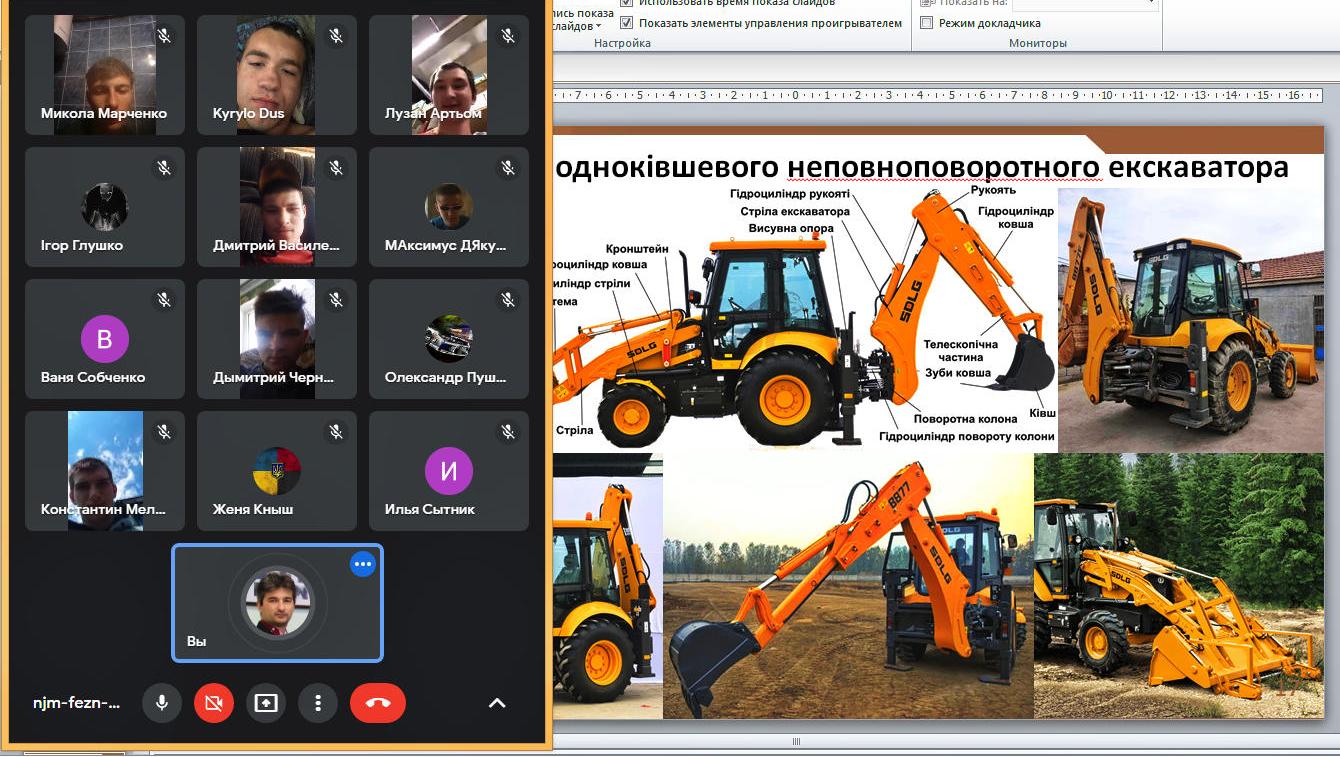Select МАксимус Дяку's participant tile
This screenshot has width=1340, height=757.
point(449,207)
